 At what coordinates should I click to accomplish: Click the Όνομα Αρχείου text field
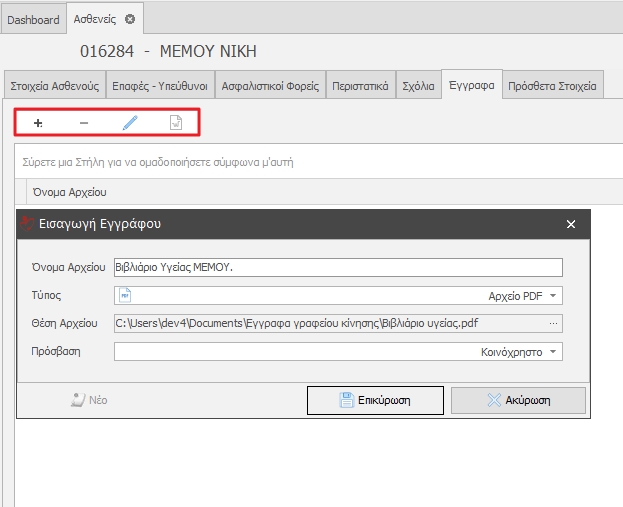point(338,268)
